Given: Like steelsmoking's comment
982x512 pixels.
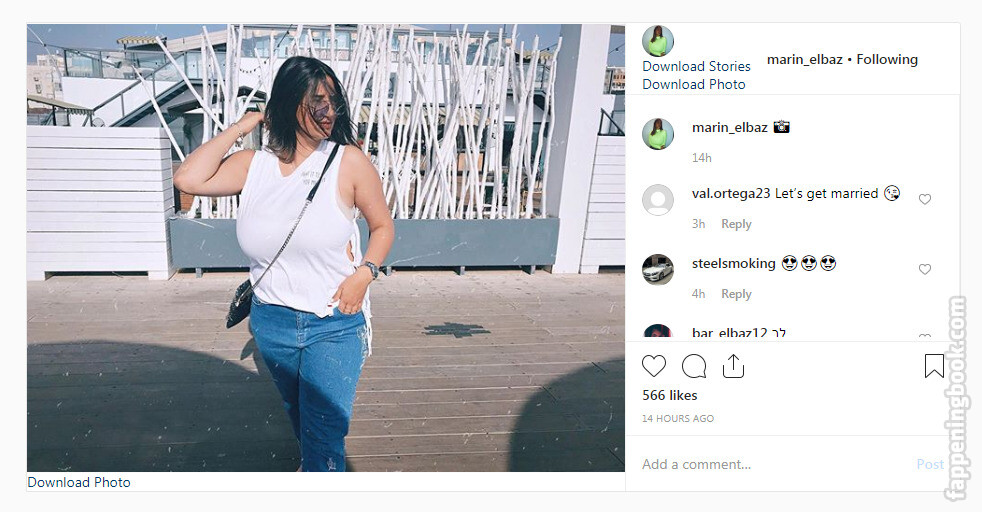Looking at the screenshot, I should point(924,270).
